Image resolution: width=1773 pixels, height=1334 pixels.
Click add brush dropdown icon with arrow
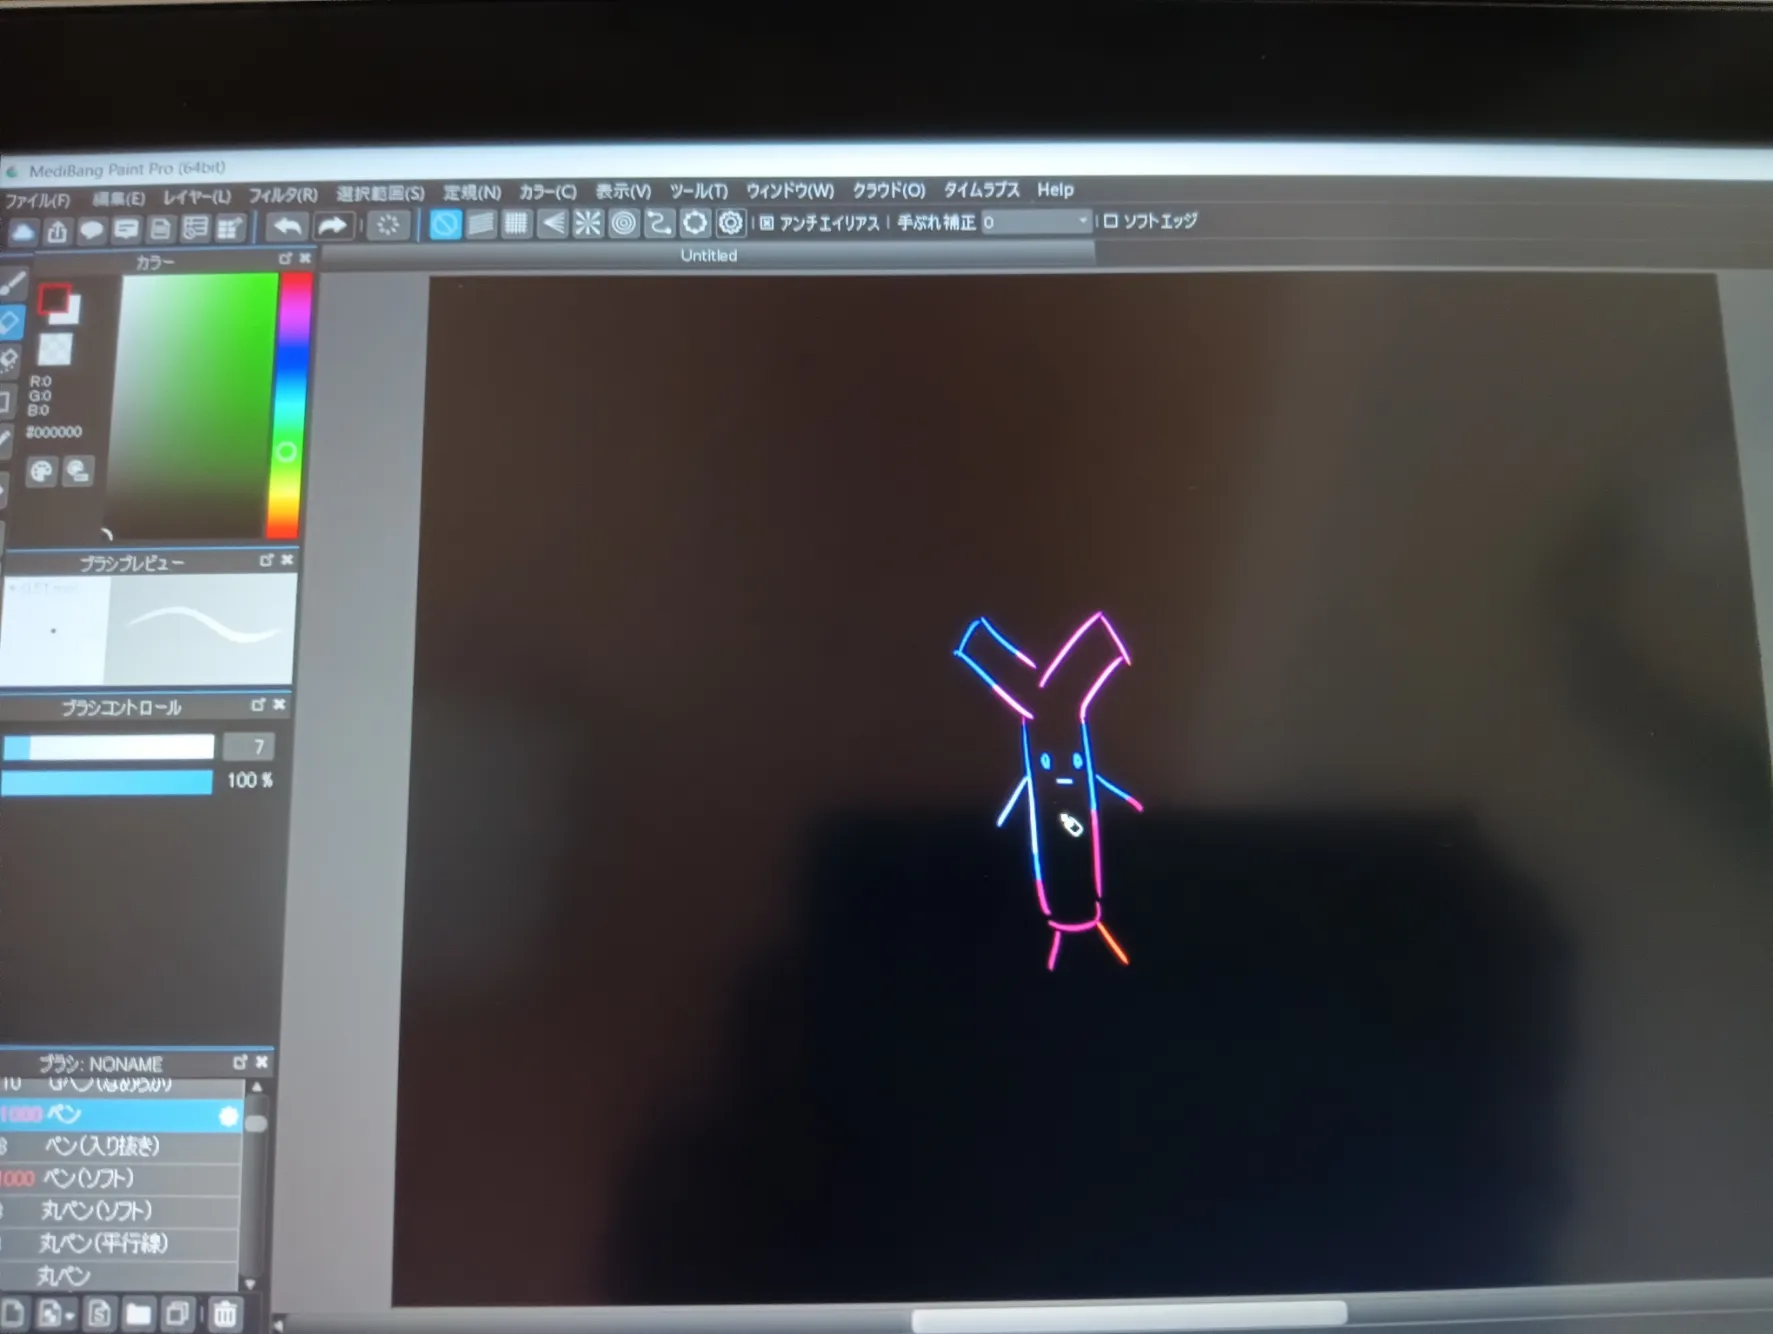click(56, 1314)
